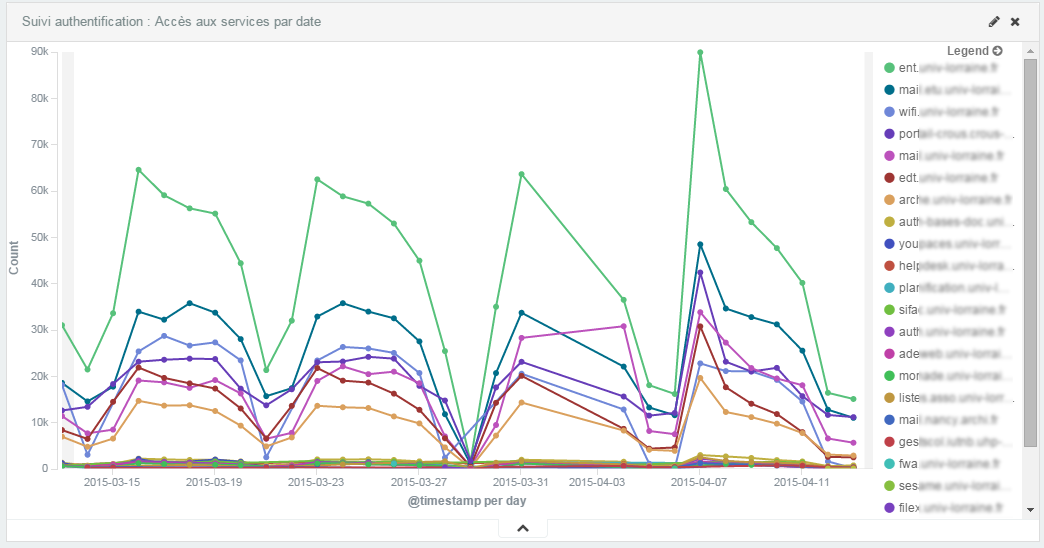Click the blue dot next to wifi legend entry

click(x=888, y=112)
